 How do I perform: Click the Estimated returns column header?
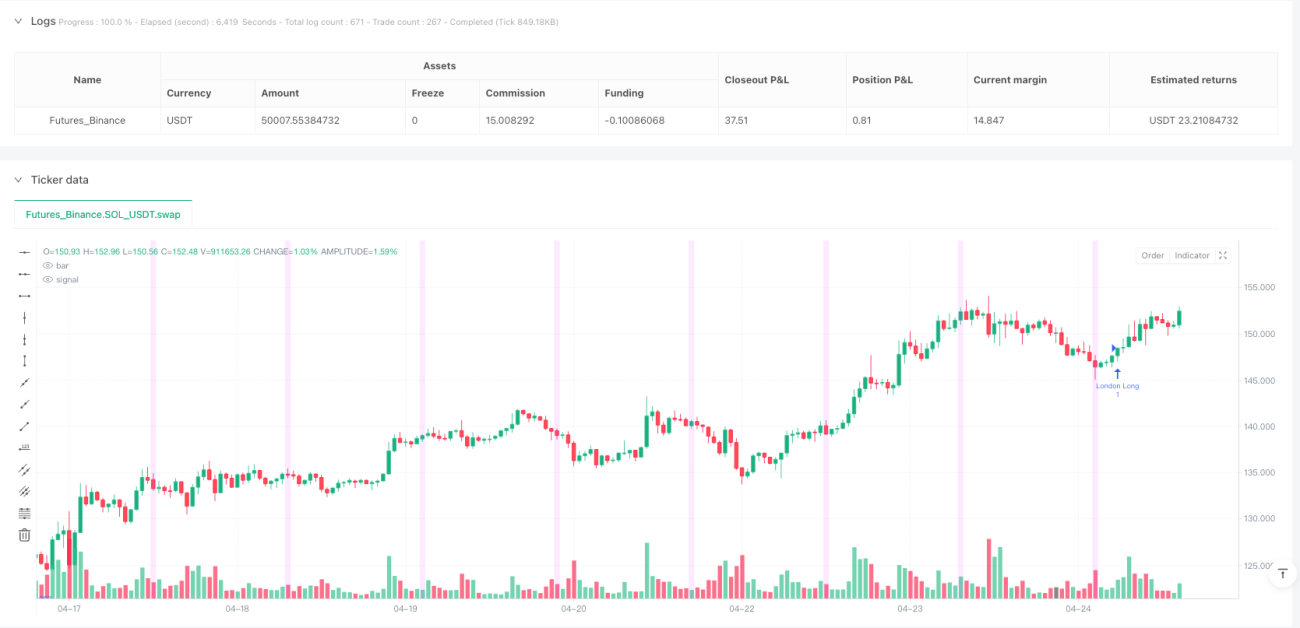pyautogui.click(x=1193, y=80)
